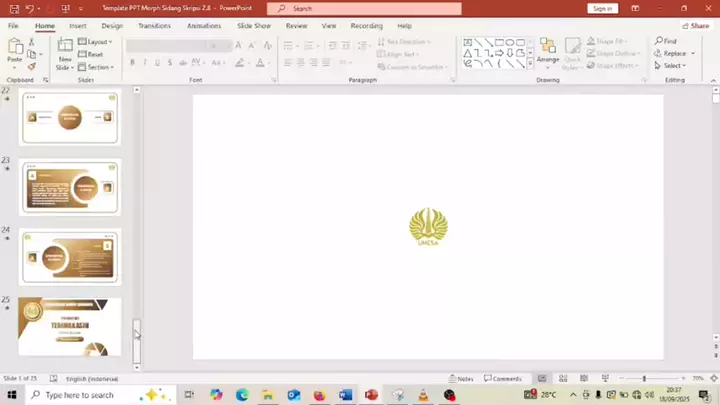Expand the Layout dropdown

tap(96, 42)
